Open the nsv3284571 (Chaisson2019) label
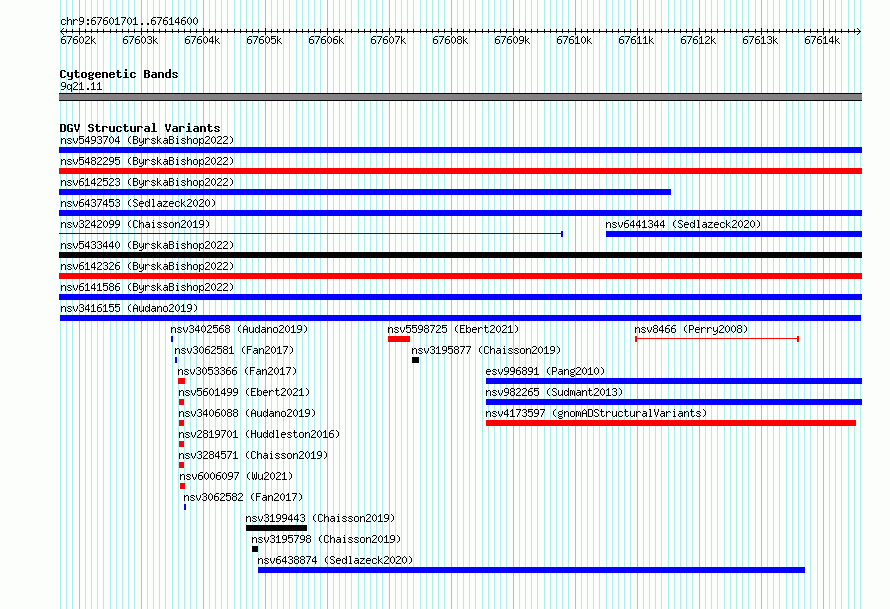890x609 pixels. coord(253,455)
